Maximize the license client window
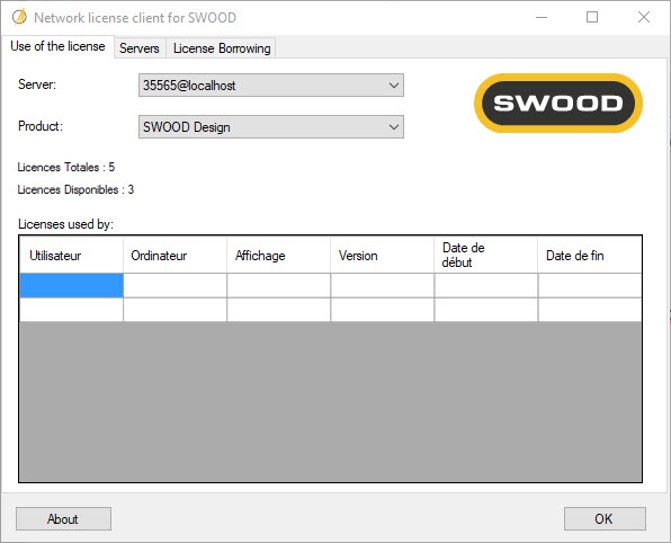Image resolution: width=671 pixels, height=543 pixels. 592,17
